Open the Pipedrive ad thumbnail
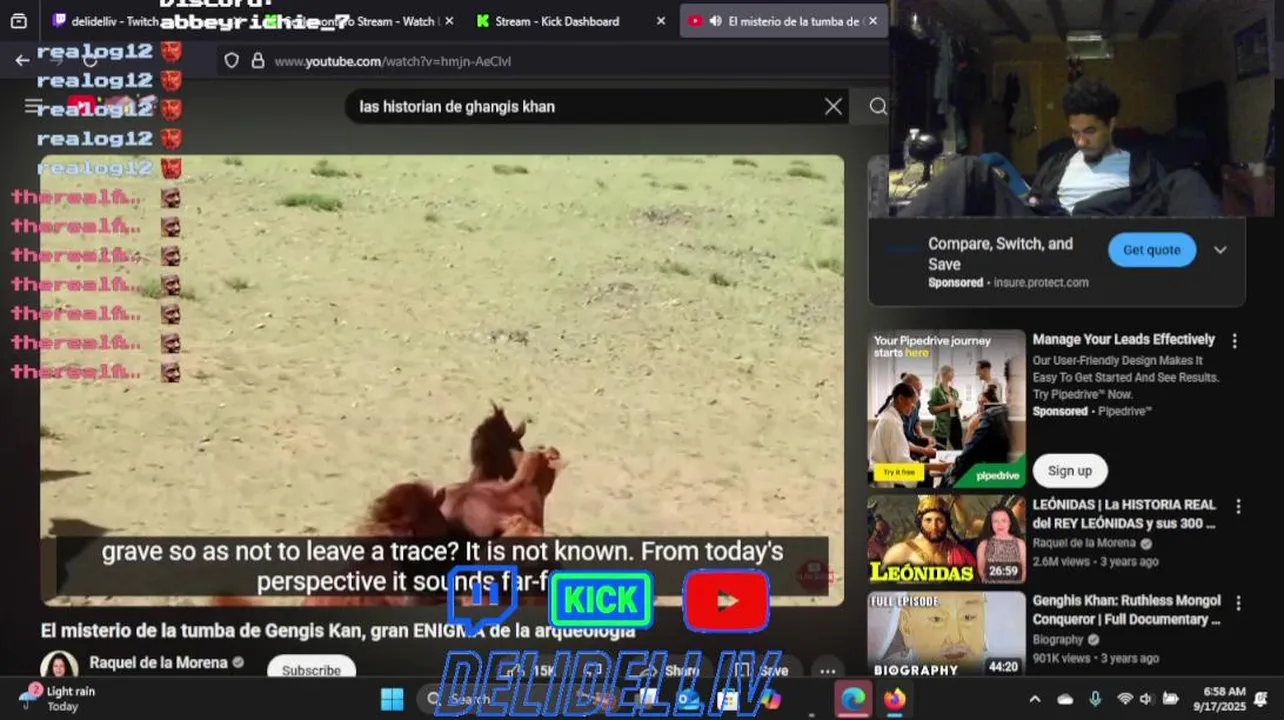 946,408
